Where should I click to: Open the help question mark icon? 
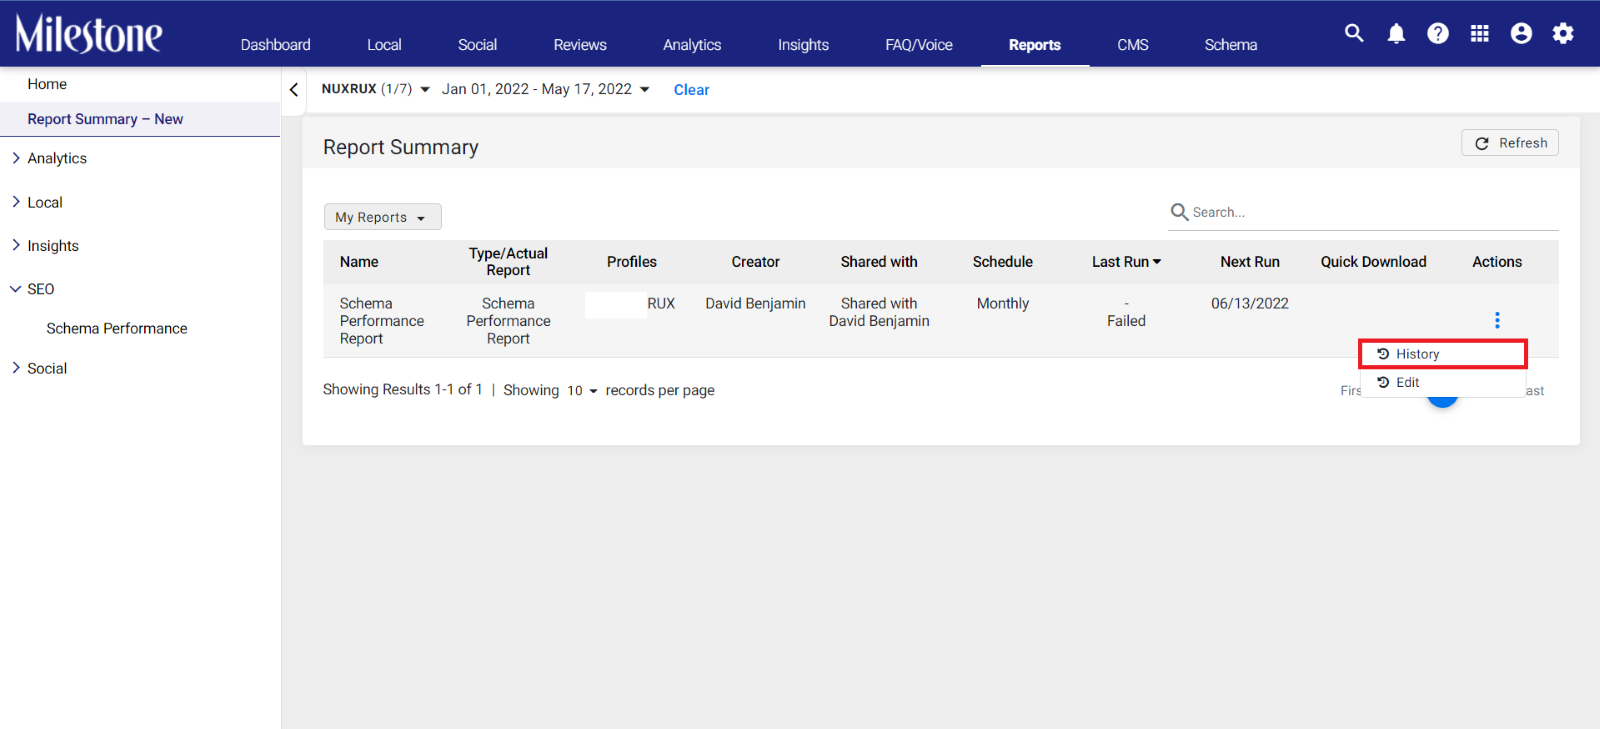1438,34
